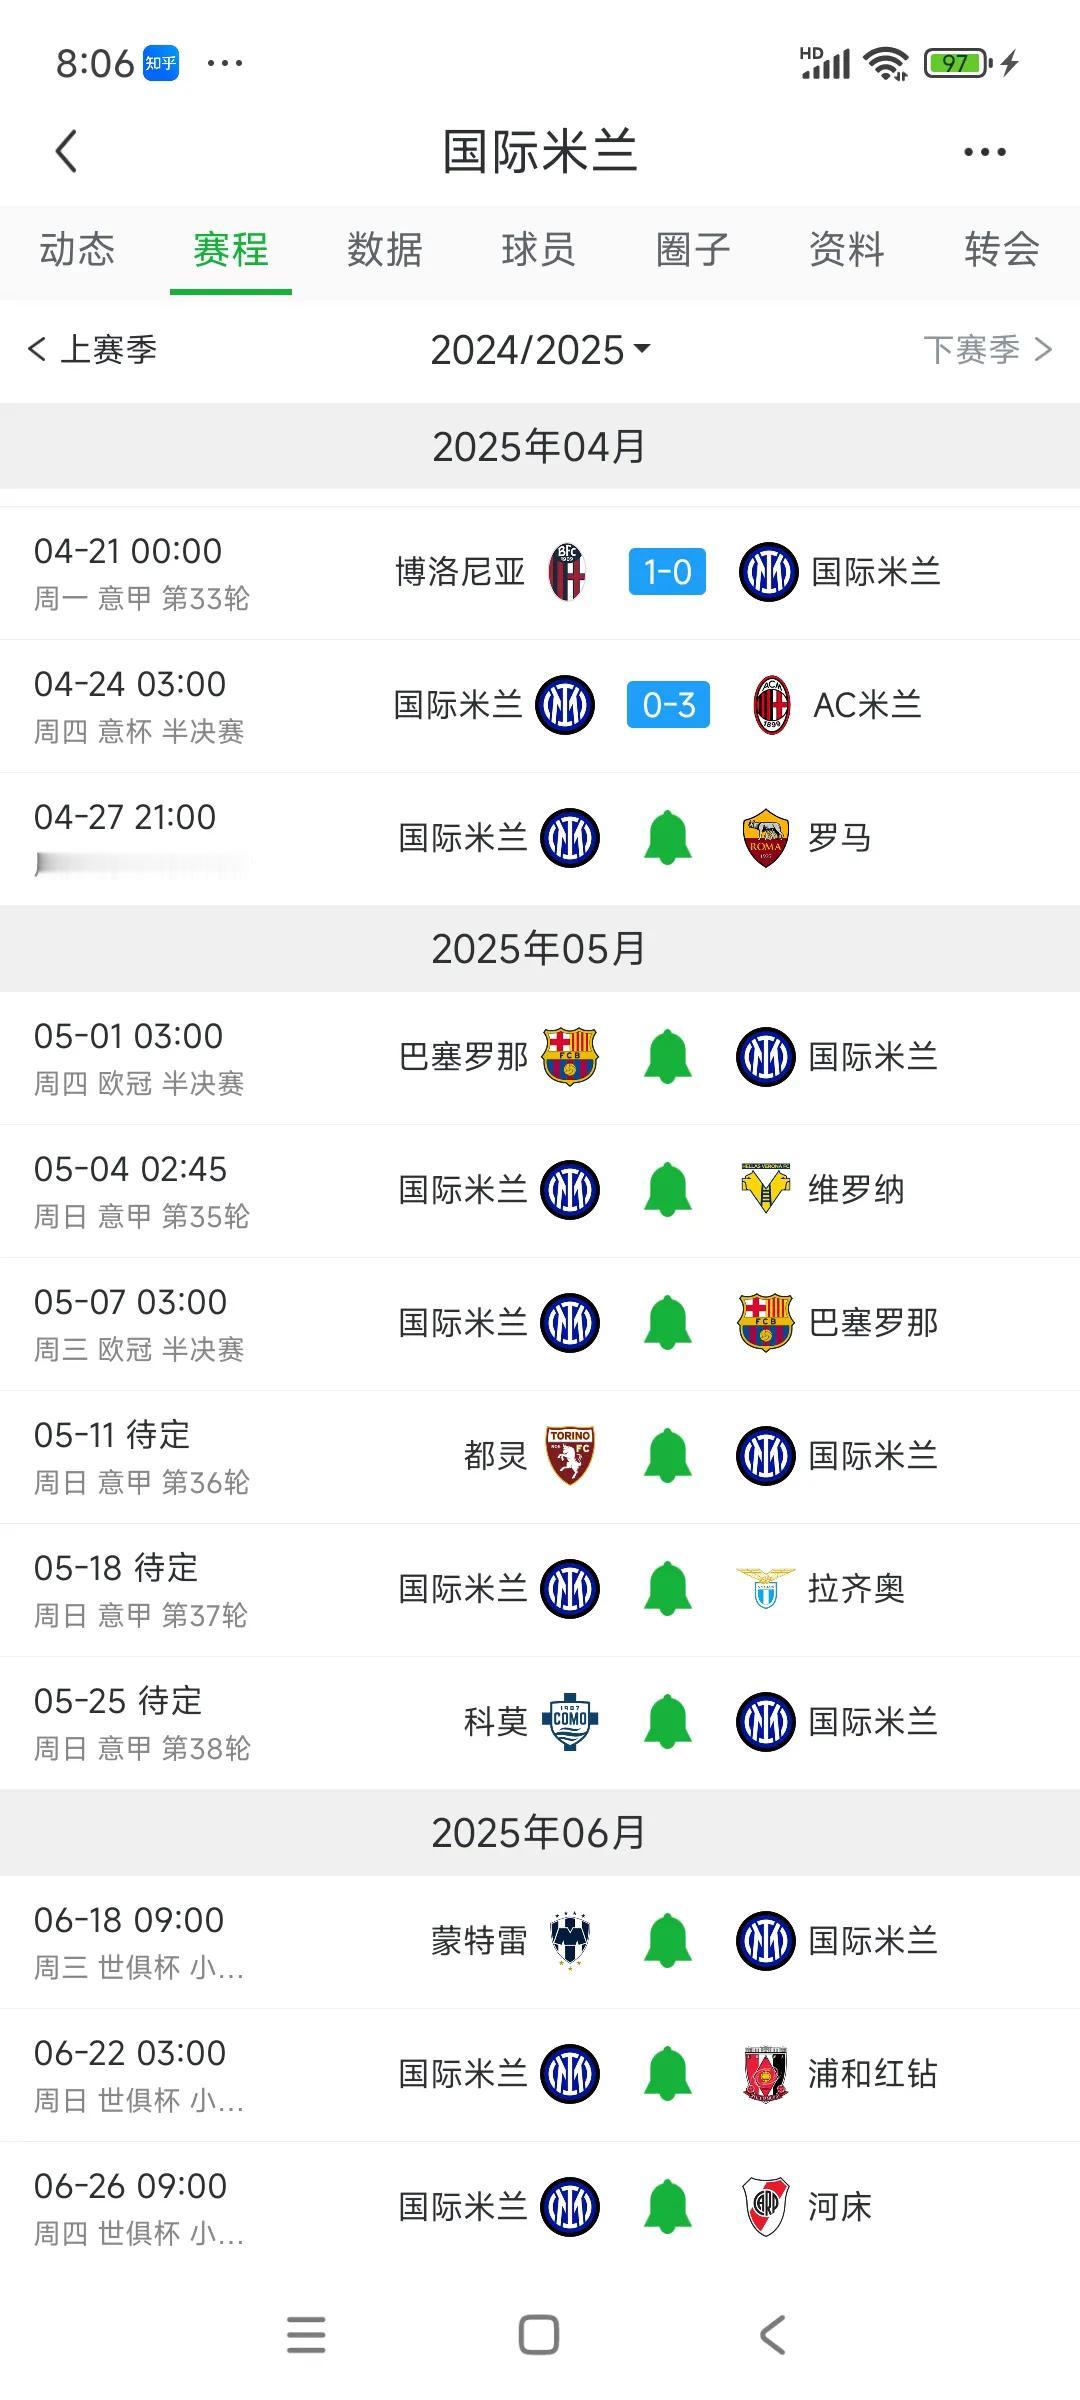The image size is (1080, 2400).
Task: Toggle reminder bell for 05-01 巴塞罗那 match
Action: (667, 1057)
